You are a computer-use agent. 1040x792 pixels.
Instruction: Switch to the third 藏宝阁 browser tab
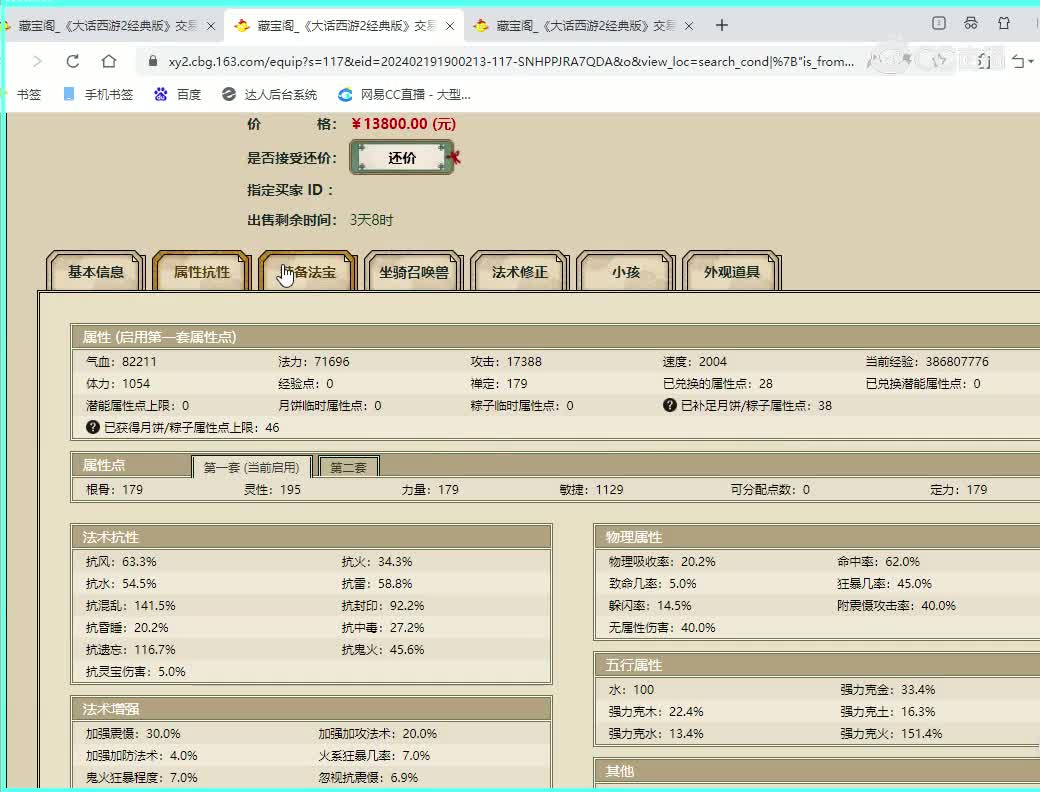point(584,26)
